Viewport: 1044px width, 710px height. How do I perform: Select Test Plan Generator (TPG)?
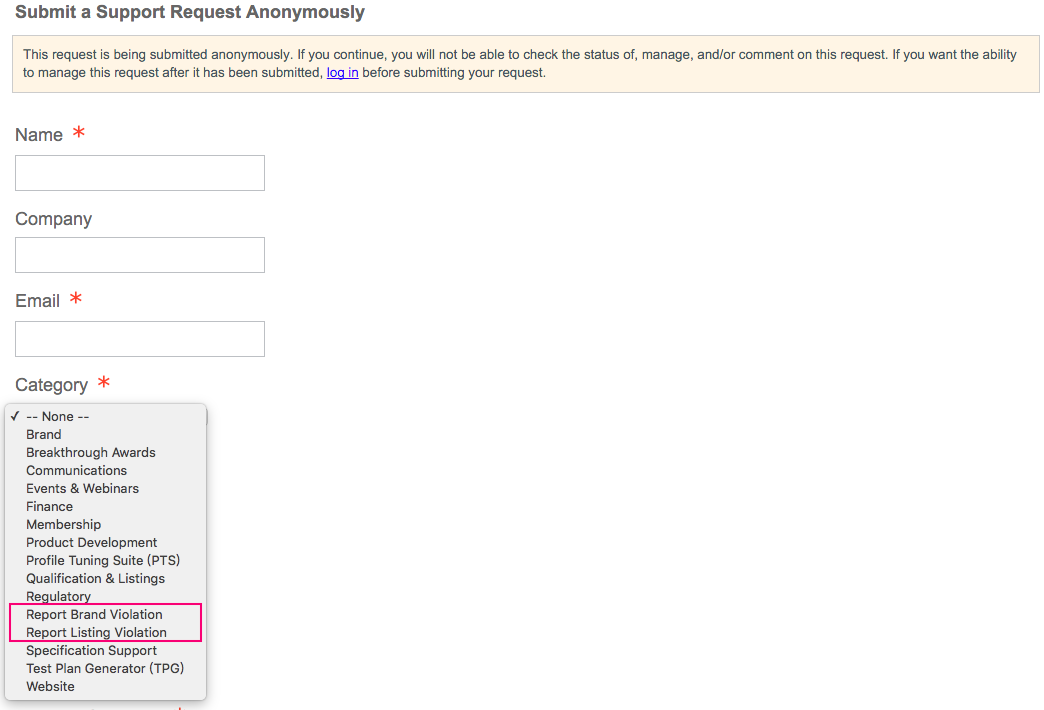[105, 668]
